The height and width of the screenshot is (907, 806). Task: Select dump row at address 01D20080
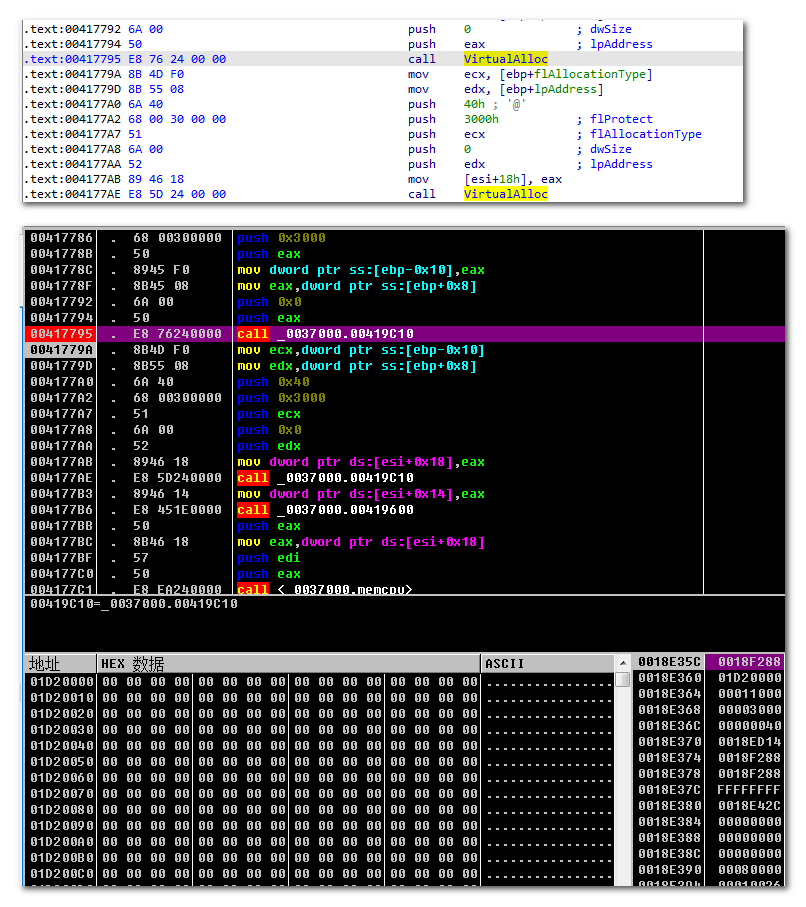319,810
